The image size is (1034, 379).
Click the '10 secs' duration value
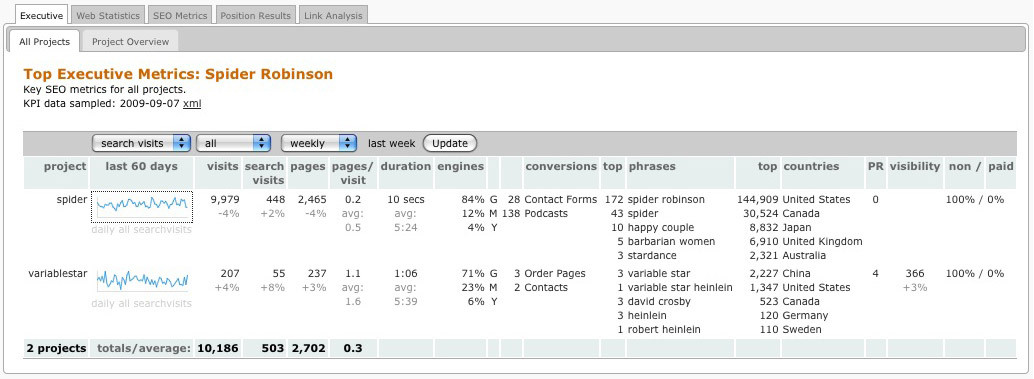click(x=406, y=199)
